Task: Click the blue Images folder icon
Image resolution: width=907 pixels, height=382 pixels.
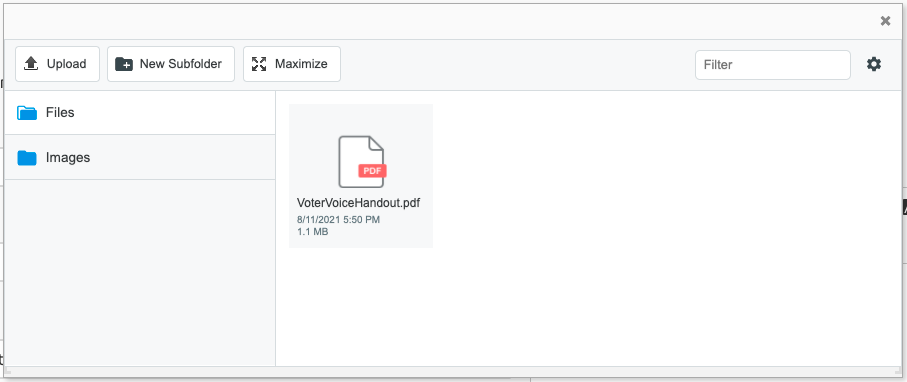Action: [27, 157]
